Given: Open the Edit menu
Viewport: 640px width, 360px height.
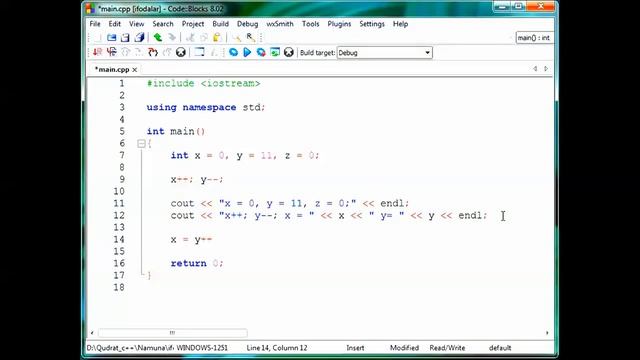Looking at the screenshot, I should [114, 24].
